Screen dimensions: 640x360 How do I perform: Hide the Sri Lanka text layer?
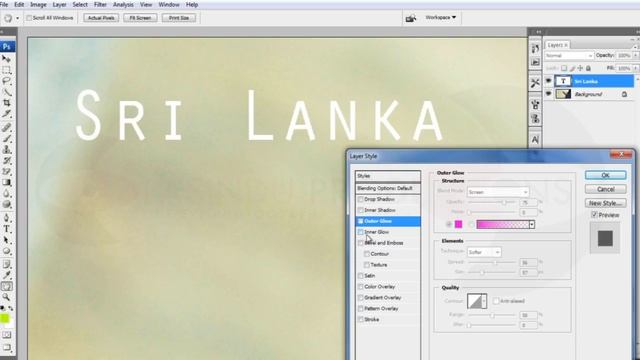(x=548, y=81)
